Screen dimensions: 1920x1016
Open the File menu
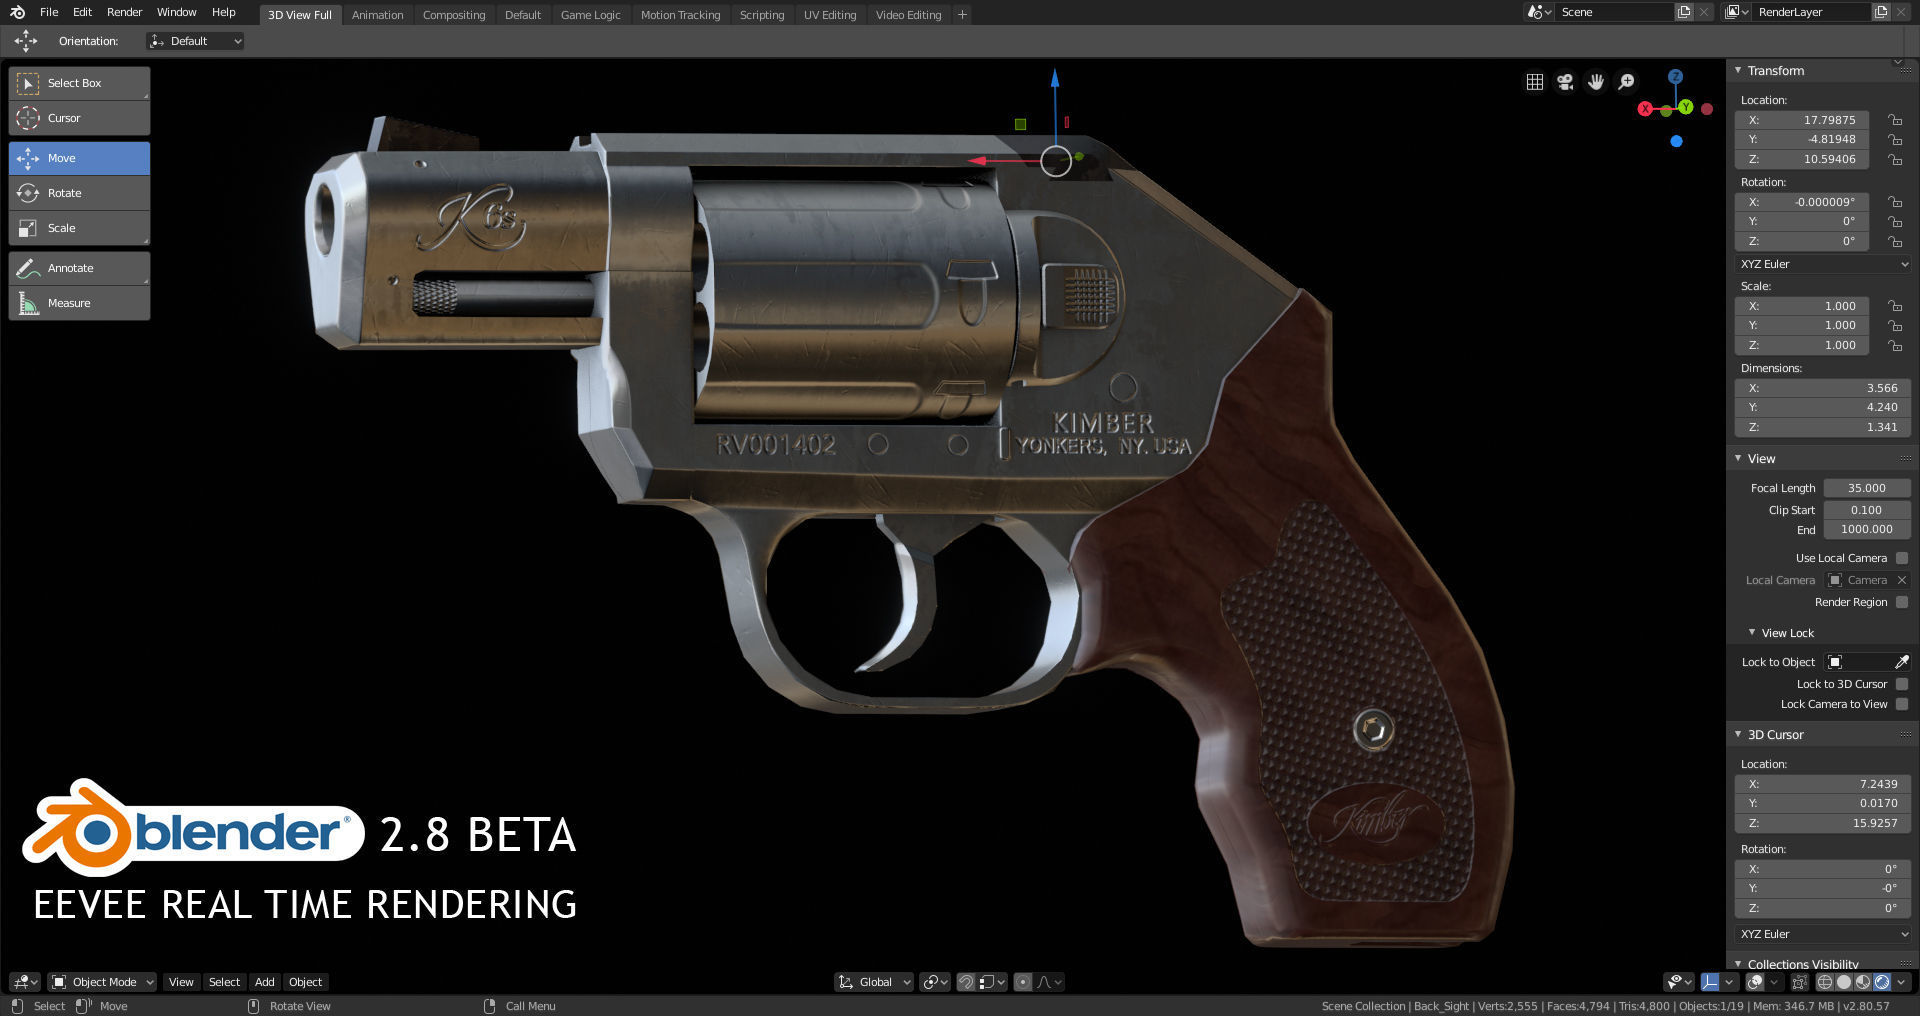coord(49,12)
